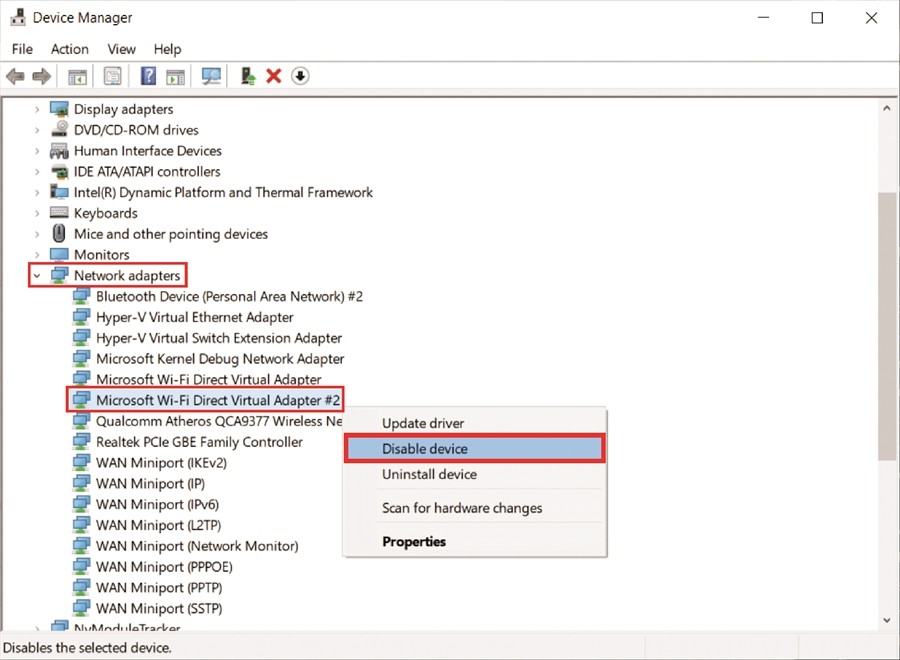
Task: Open the View menu
Action: [x=122, y=49]
